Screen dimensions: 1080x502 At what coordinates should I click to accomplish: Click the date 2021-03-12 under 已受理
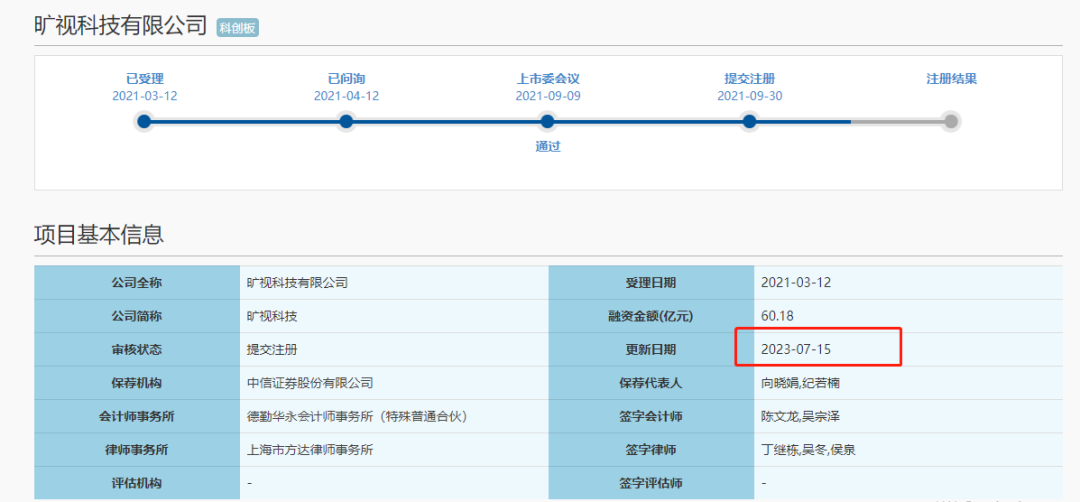[145, 96]
